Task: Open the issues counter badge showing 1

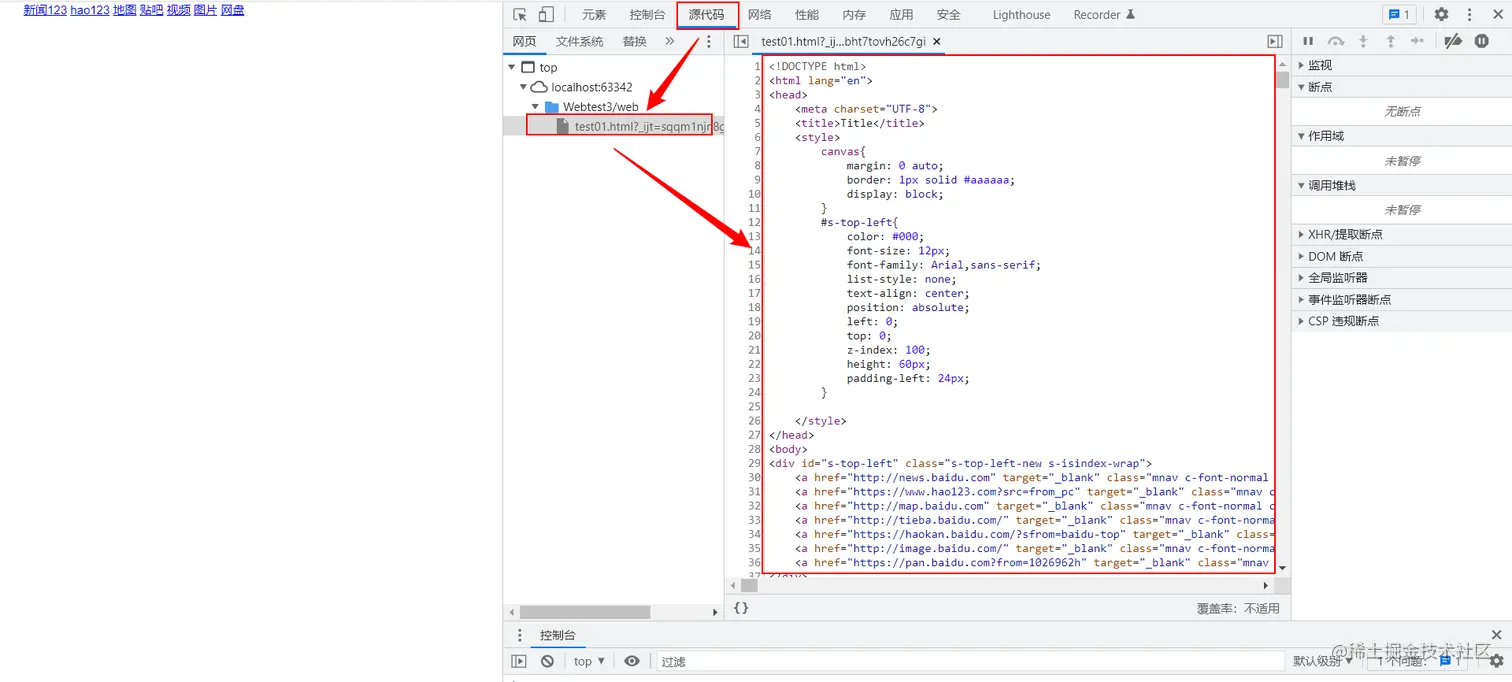Action: [x=1398, y=15]
